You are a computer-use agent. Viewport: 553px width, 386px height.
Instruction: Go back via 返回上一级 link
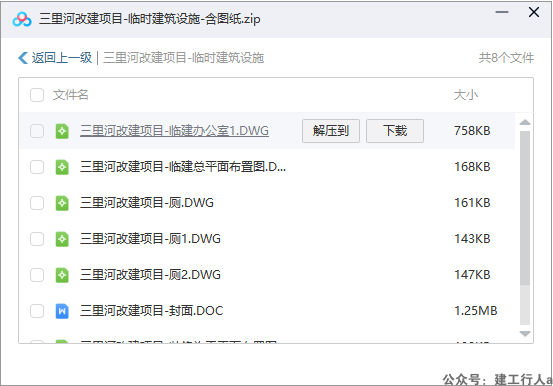(x=62, y=58)
